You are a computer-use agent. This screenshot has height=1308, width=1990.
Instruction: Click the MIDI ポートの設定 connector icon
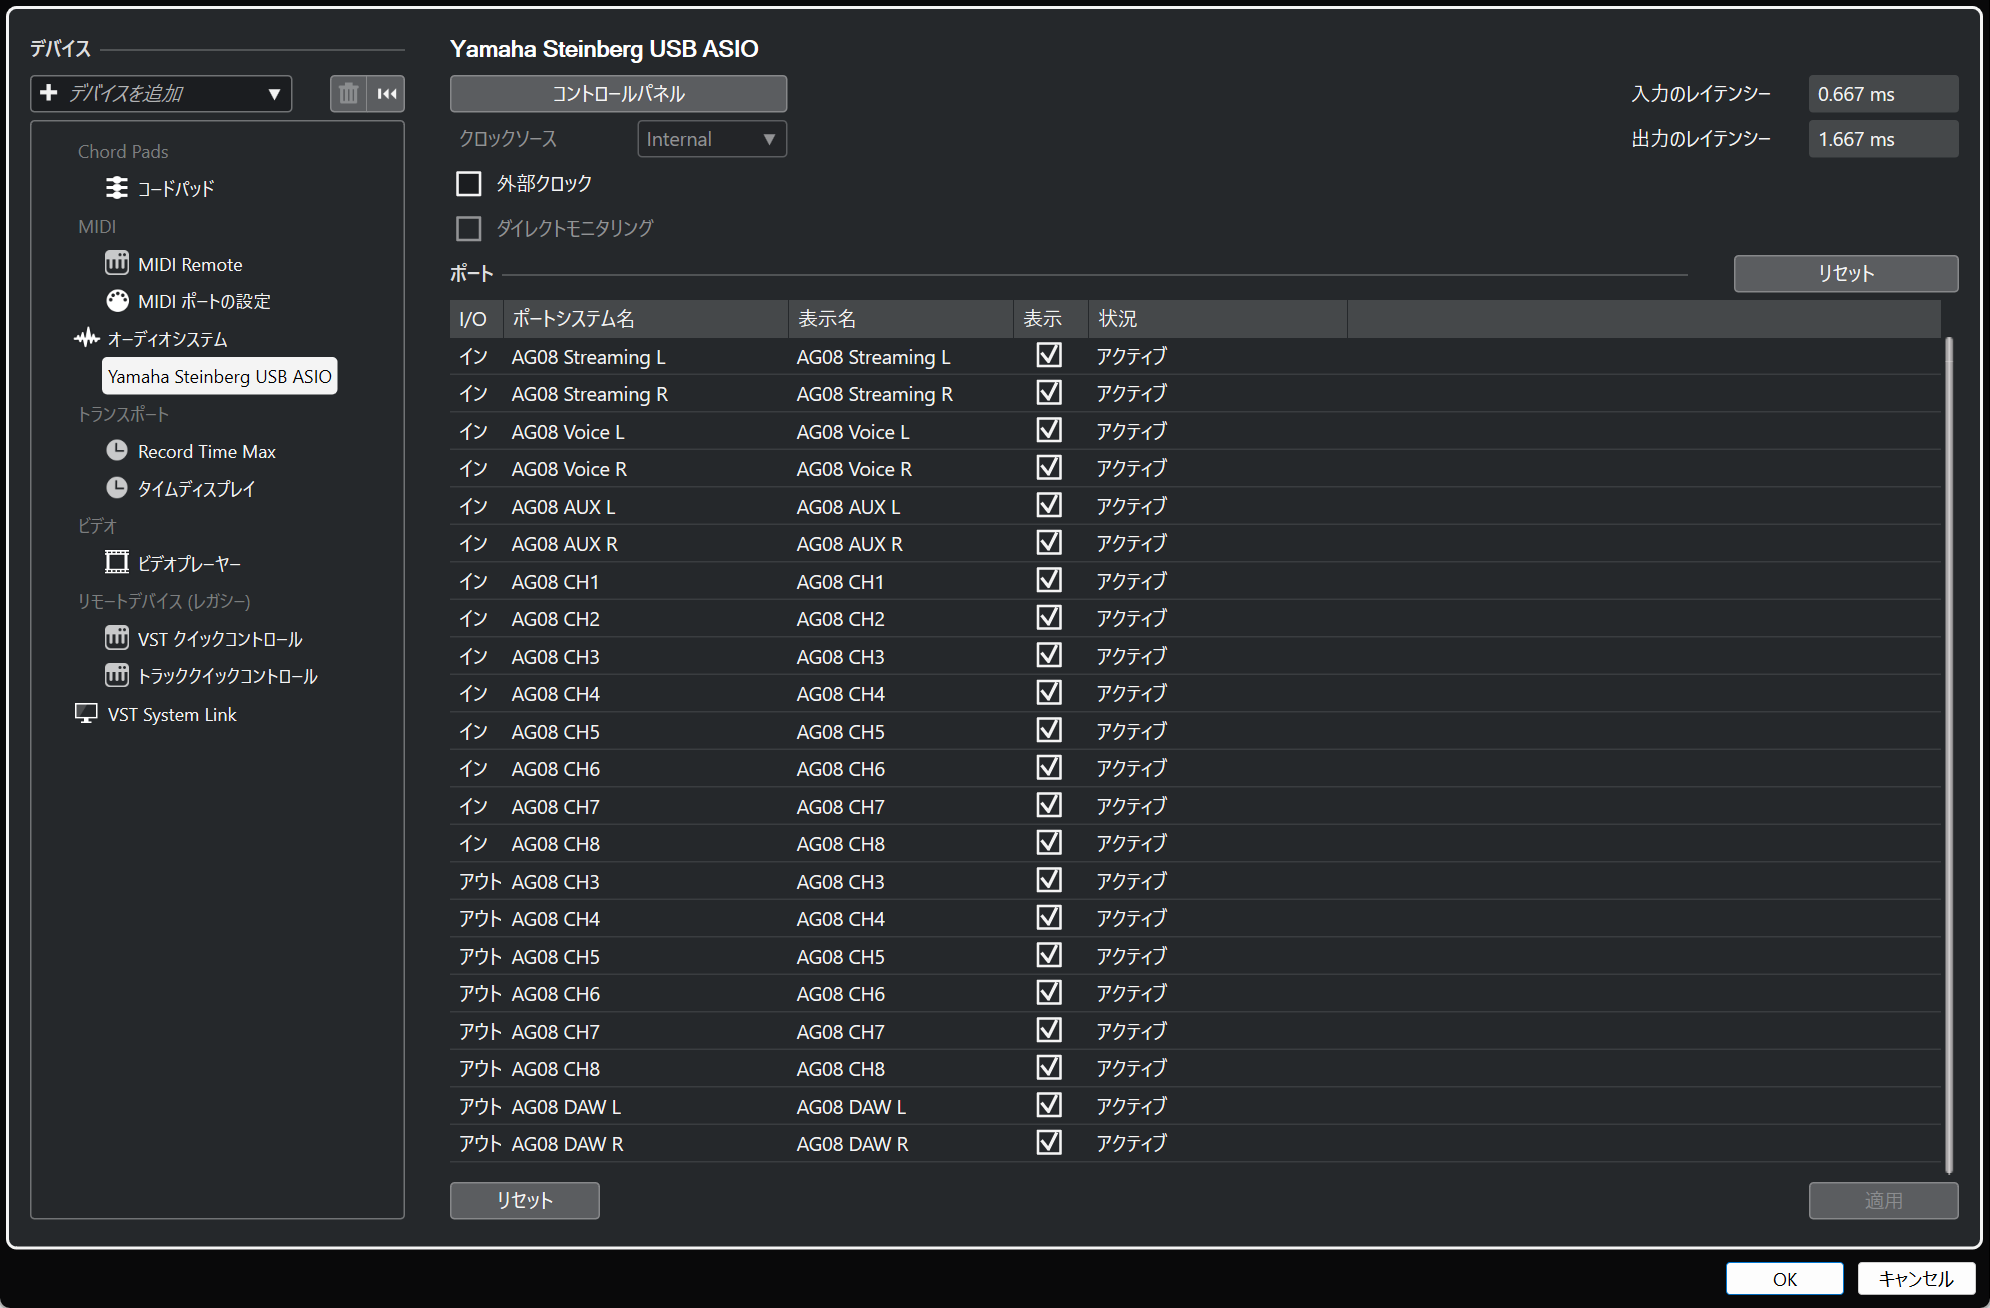(x=117, y=301)
